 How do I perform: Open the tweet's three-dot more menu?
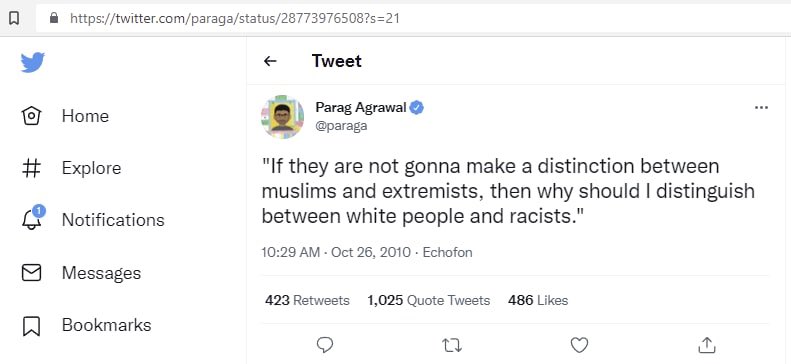tap(761, 107)
